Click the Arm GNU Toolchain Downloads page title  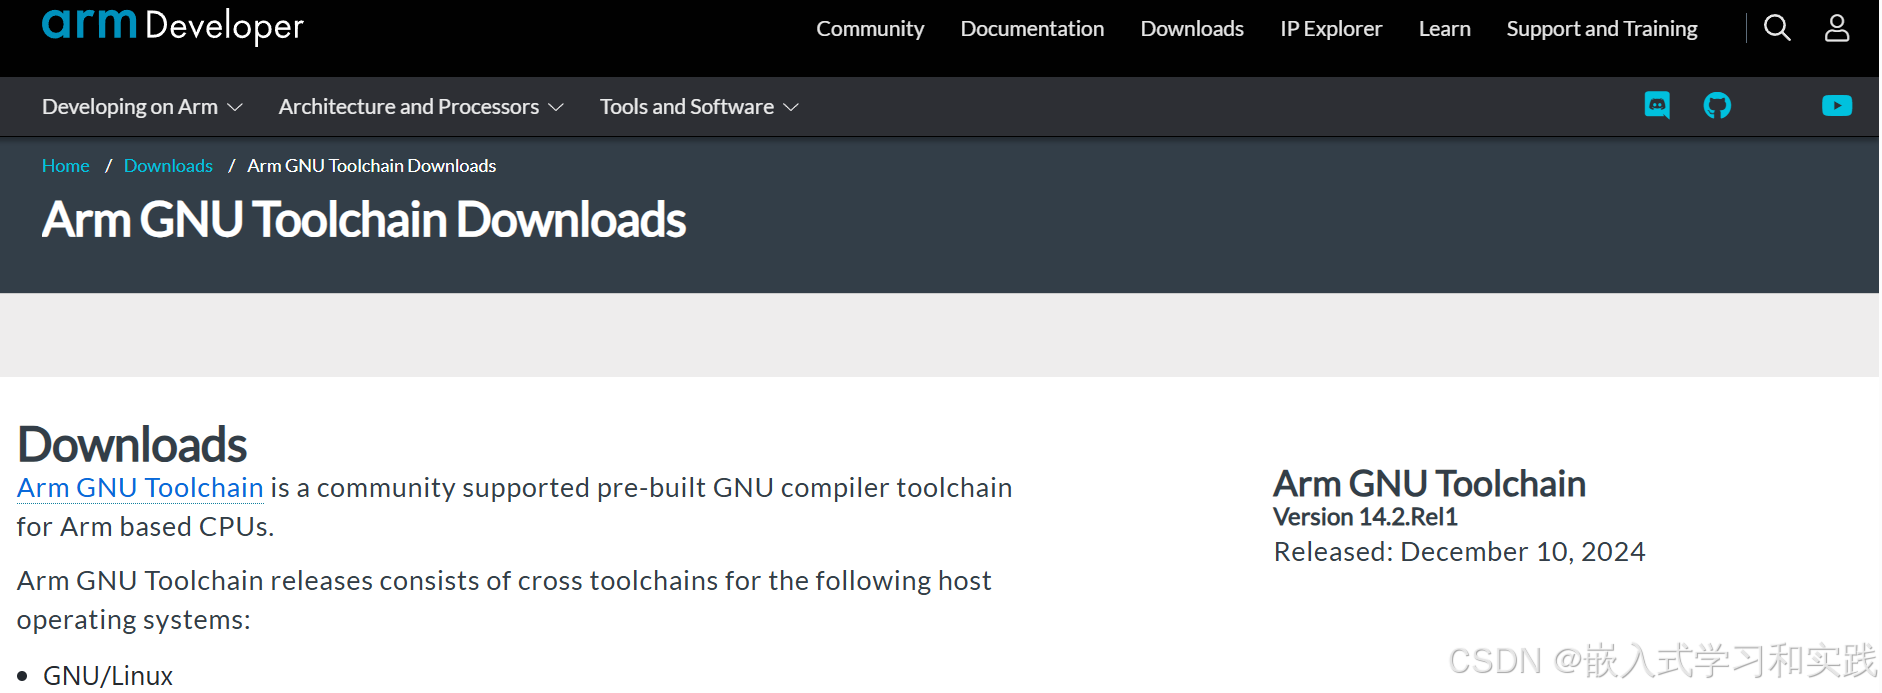click(x=364, y=220)
